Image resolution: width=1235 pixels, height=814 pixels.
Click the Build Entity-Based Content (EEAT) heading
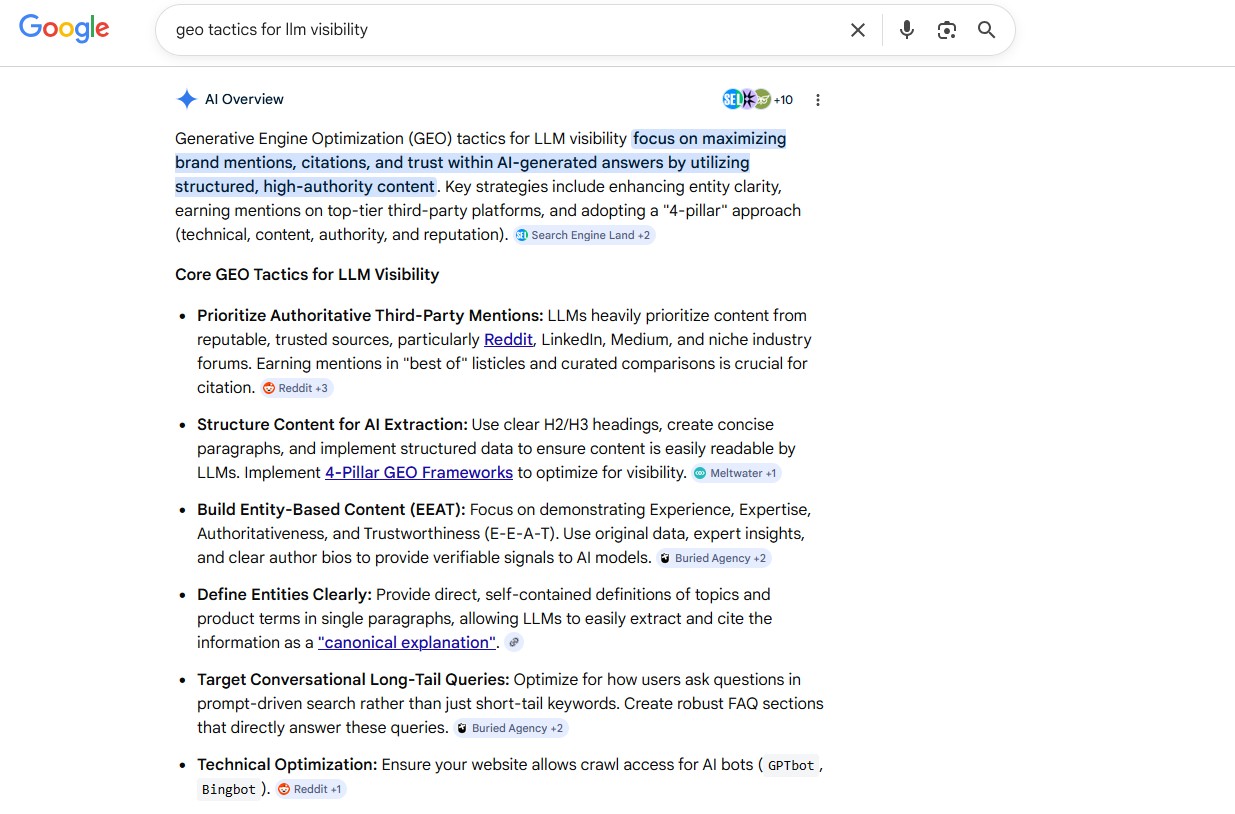[331, 509]
